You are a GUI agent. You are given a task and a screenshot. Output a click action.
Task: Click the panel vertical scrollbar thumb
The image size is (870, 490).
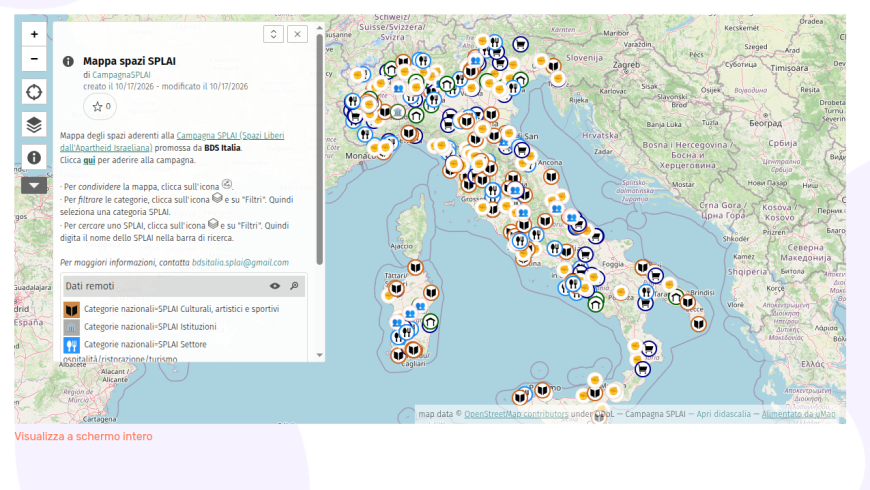point(320,149)
